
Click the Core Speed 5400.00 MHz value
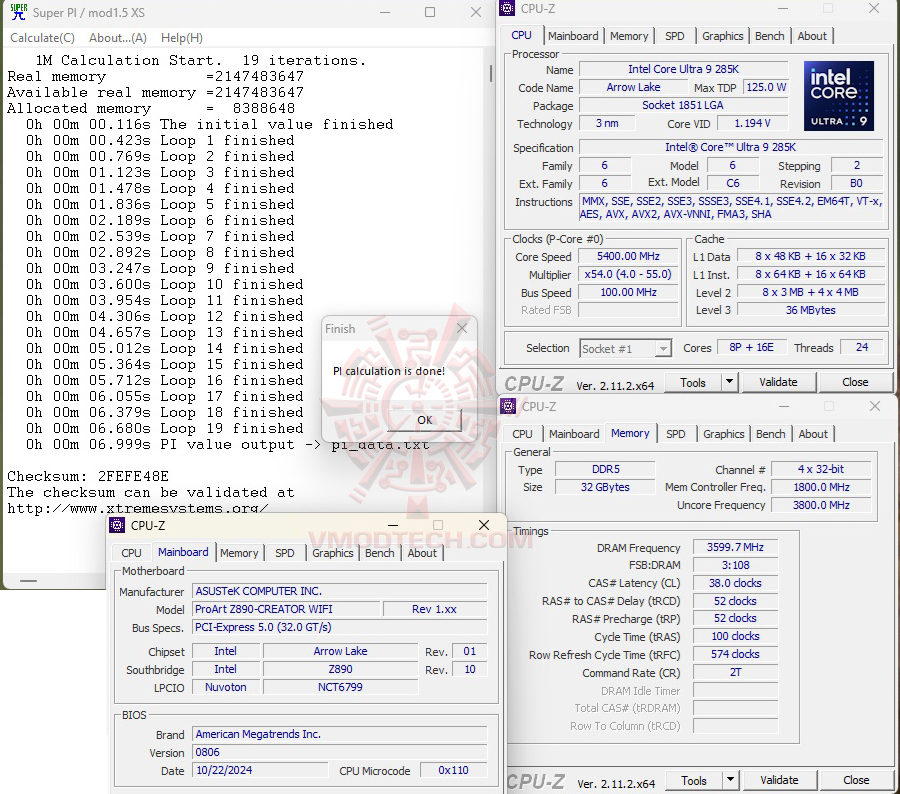tap(628, 257)
